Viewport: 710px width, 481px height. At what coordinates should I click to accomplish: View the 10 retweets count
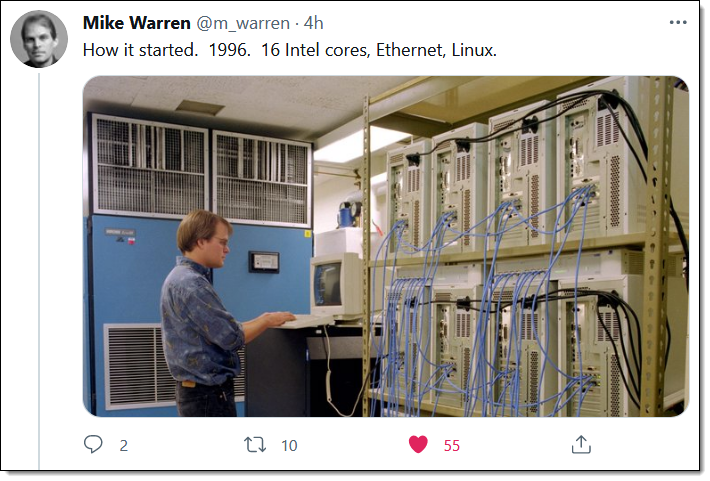289,446
